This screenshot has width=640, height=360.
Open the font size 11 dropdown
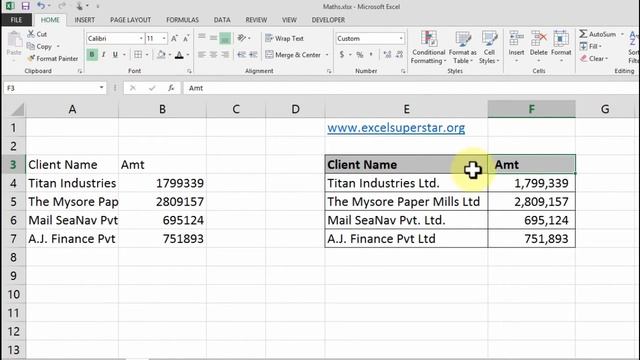point(164,38)
